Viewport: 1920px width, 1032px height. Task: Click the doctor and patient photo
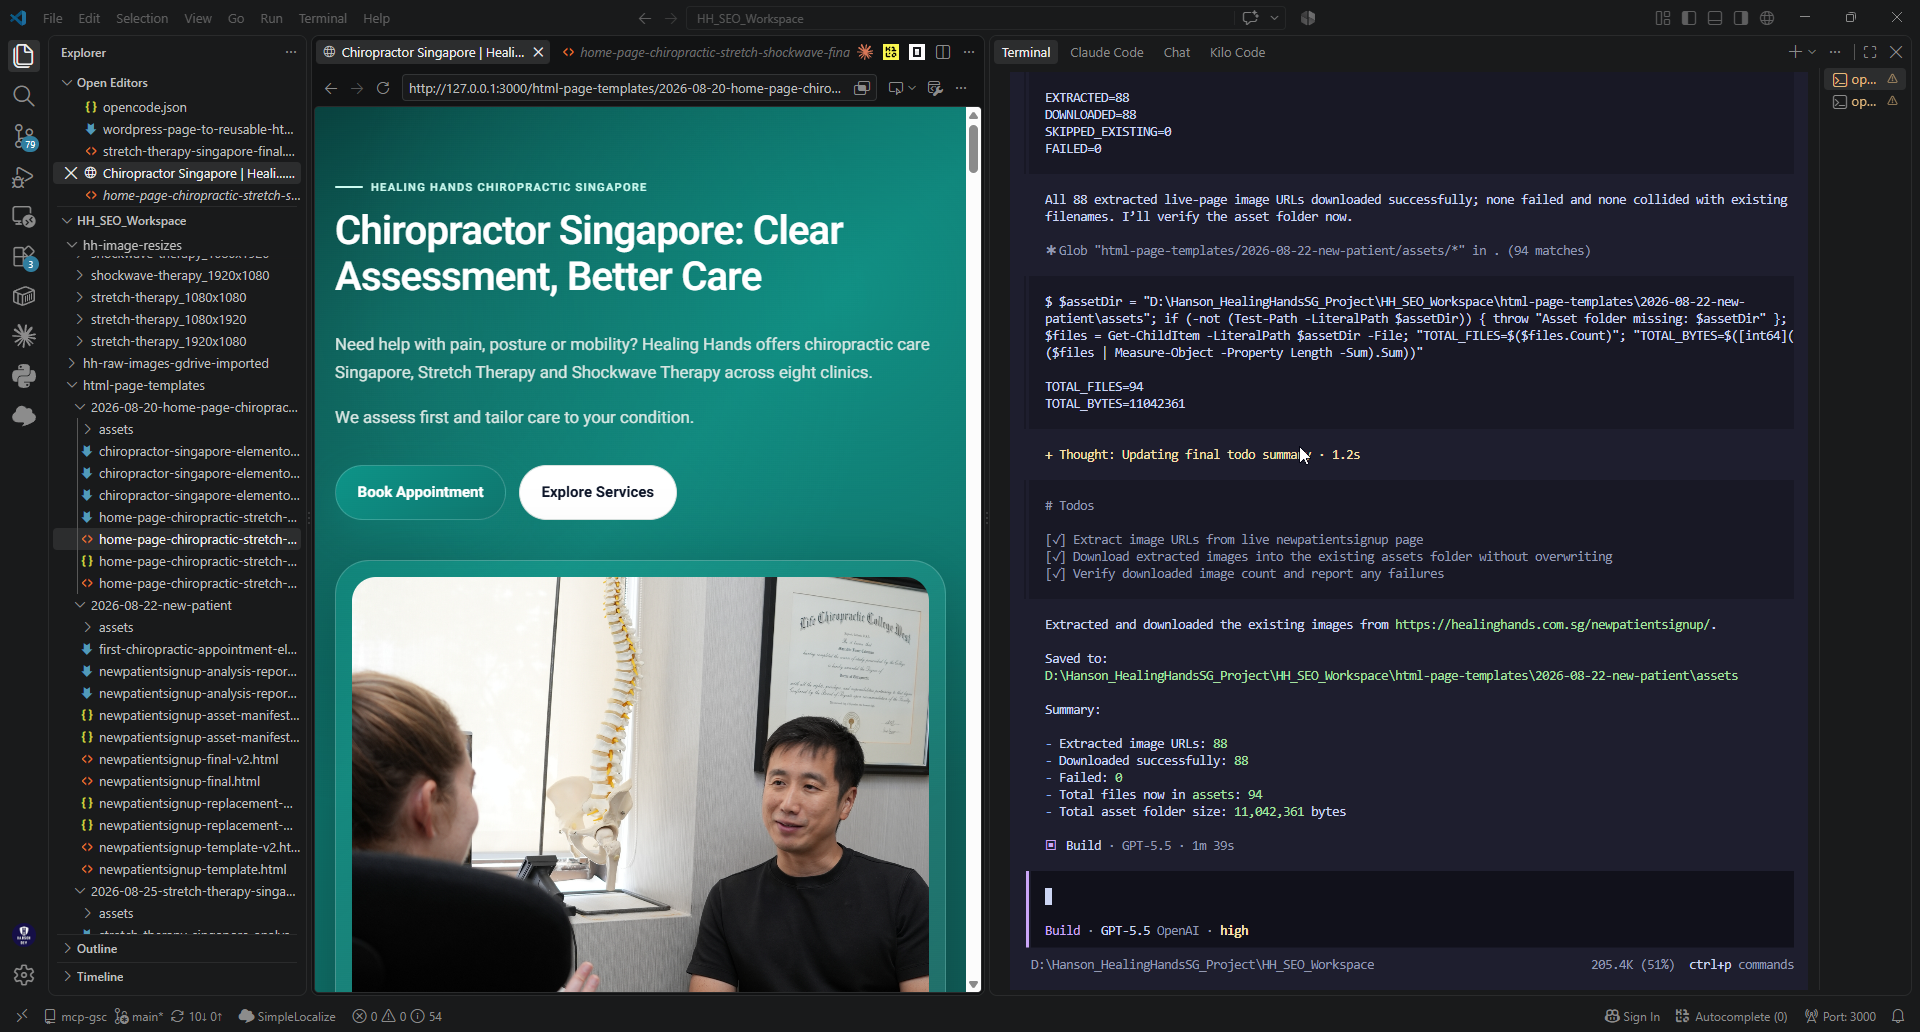click(640, 784)
